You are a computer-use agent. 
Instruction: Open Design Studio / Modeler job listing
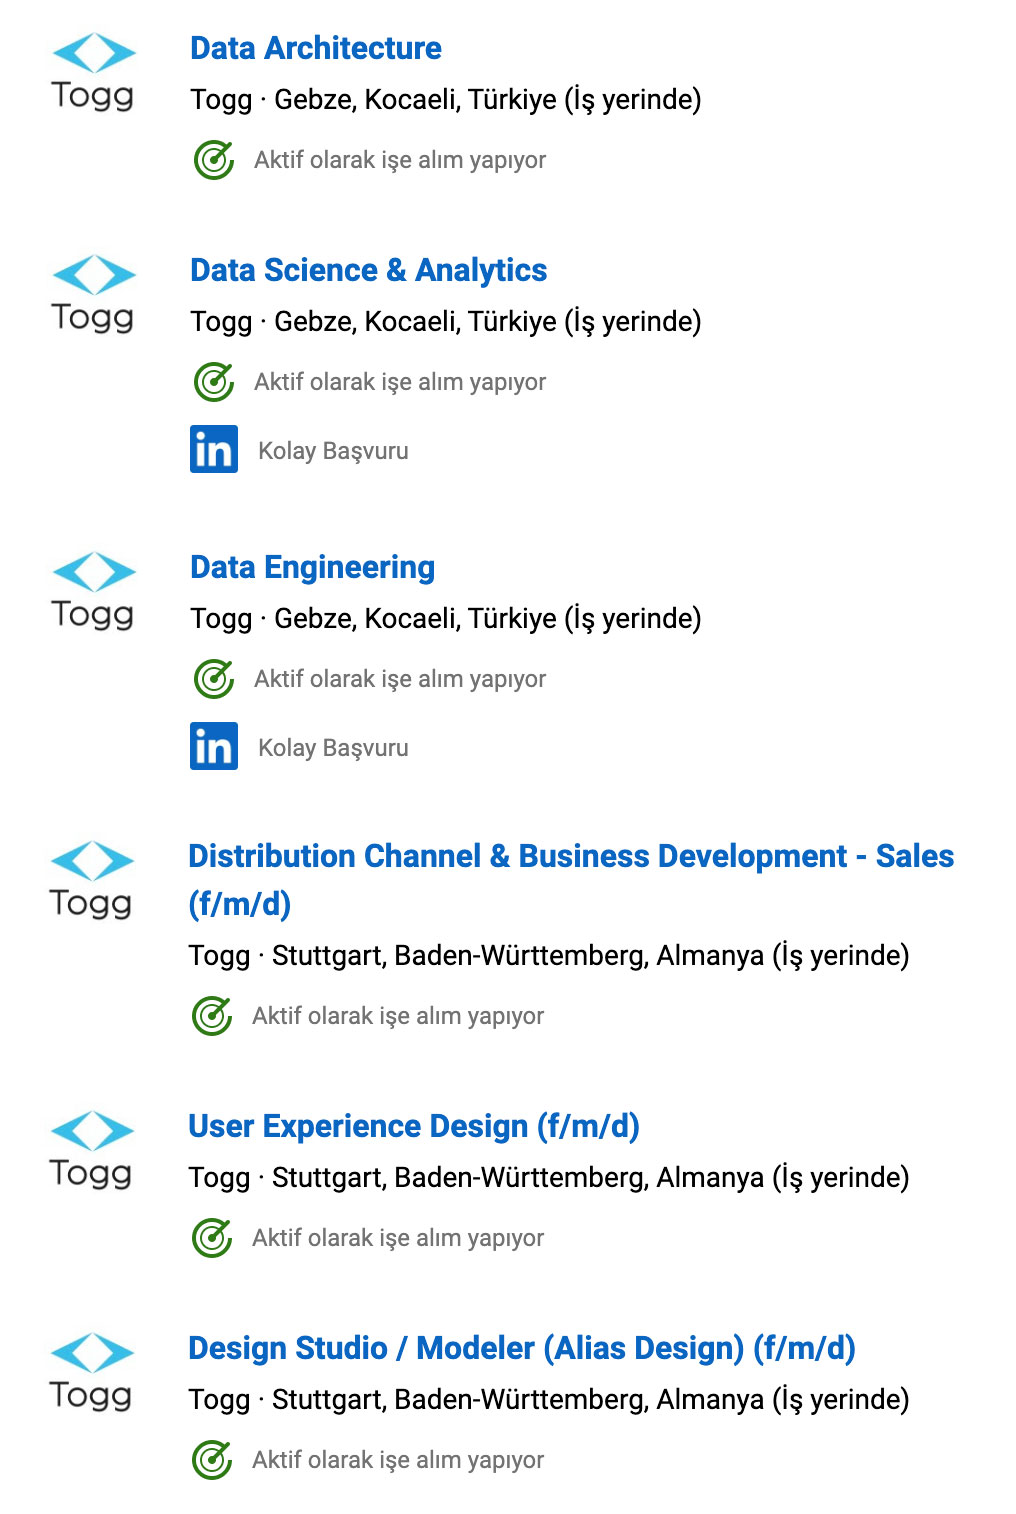coord(521,1348)
